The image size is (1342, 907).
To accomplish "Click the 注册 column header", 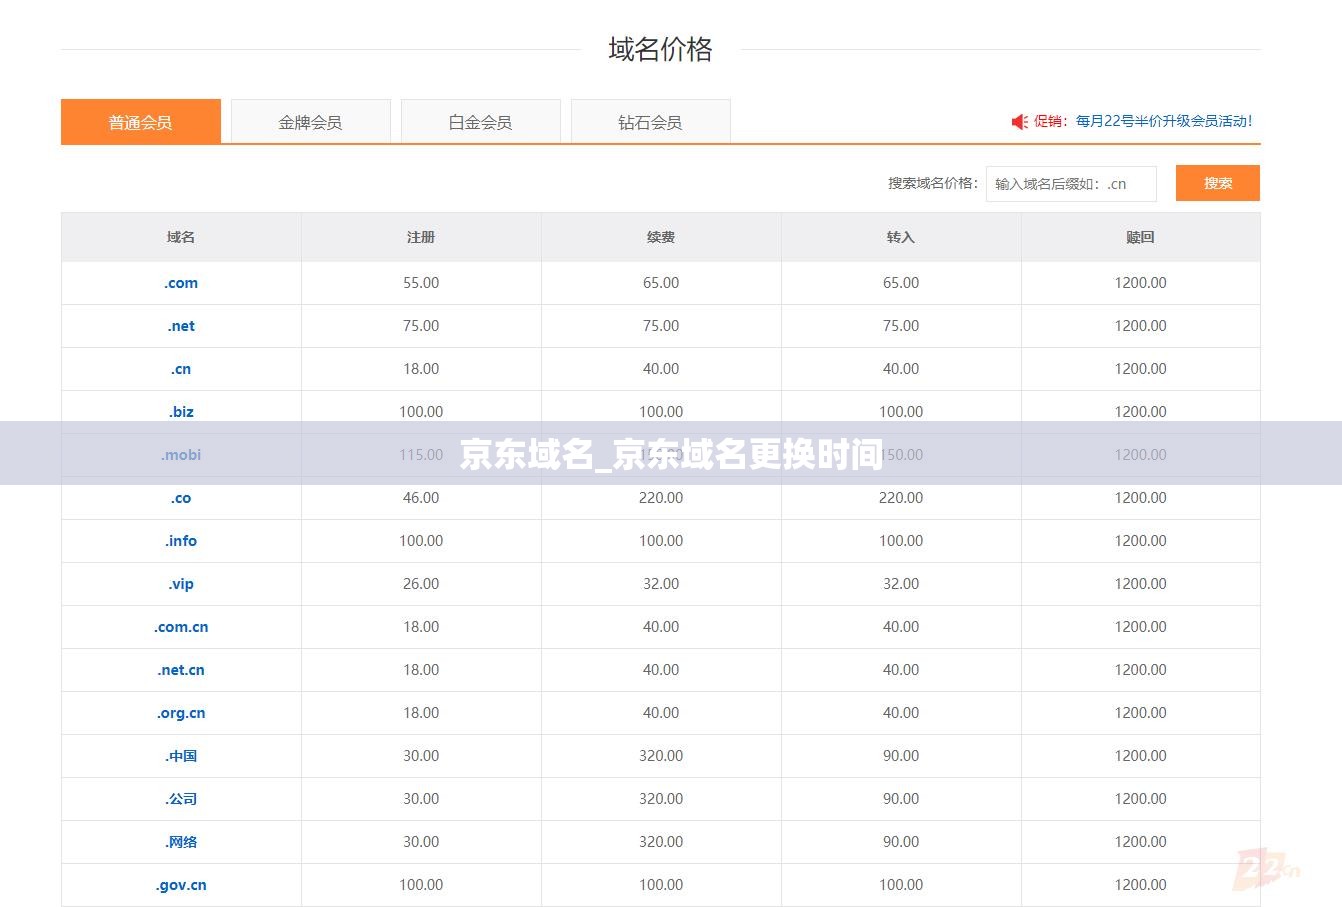I will 421,237.
